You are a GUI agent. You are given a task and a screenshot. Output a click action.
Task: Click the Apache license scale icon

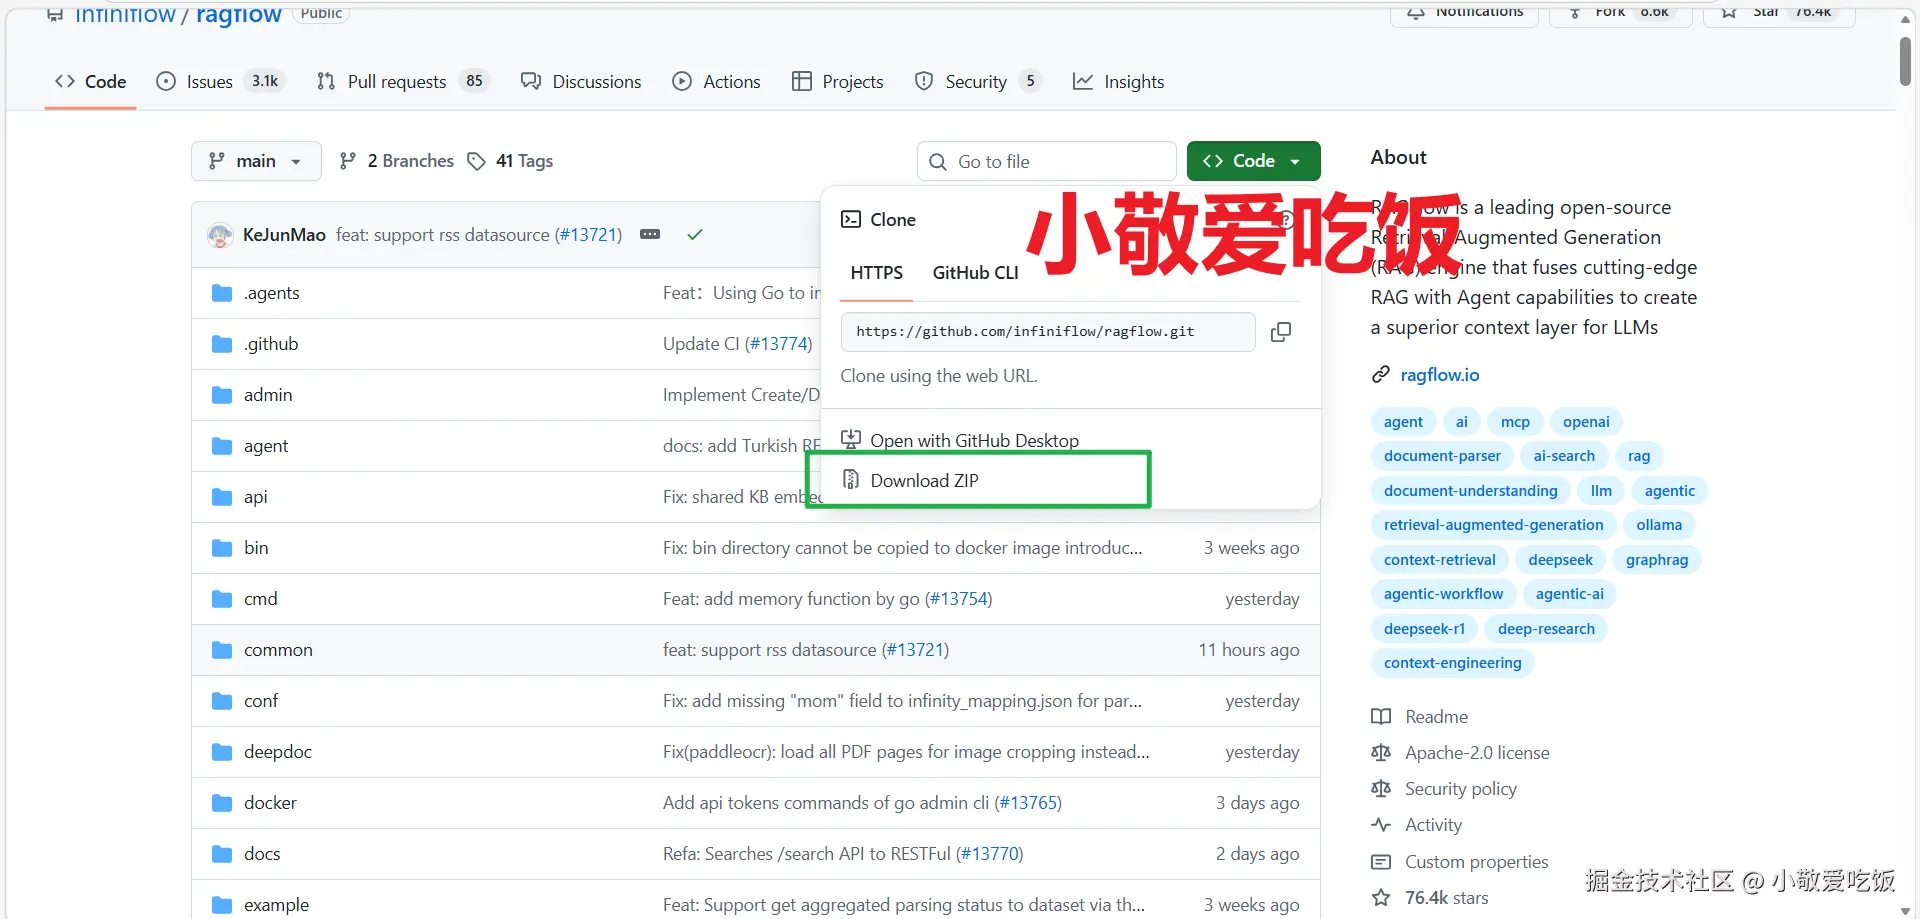point(1381,753)
